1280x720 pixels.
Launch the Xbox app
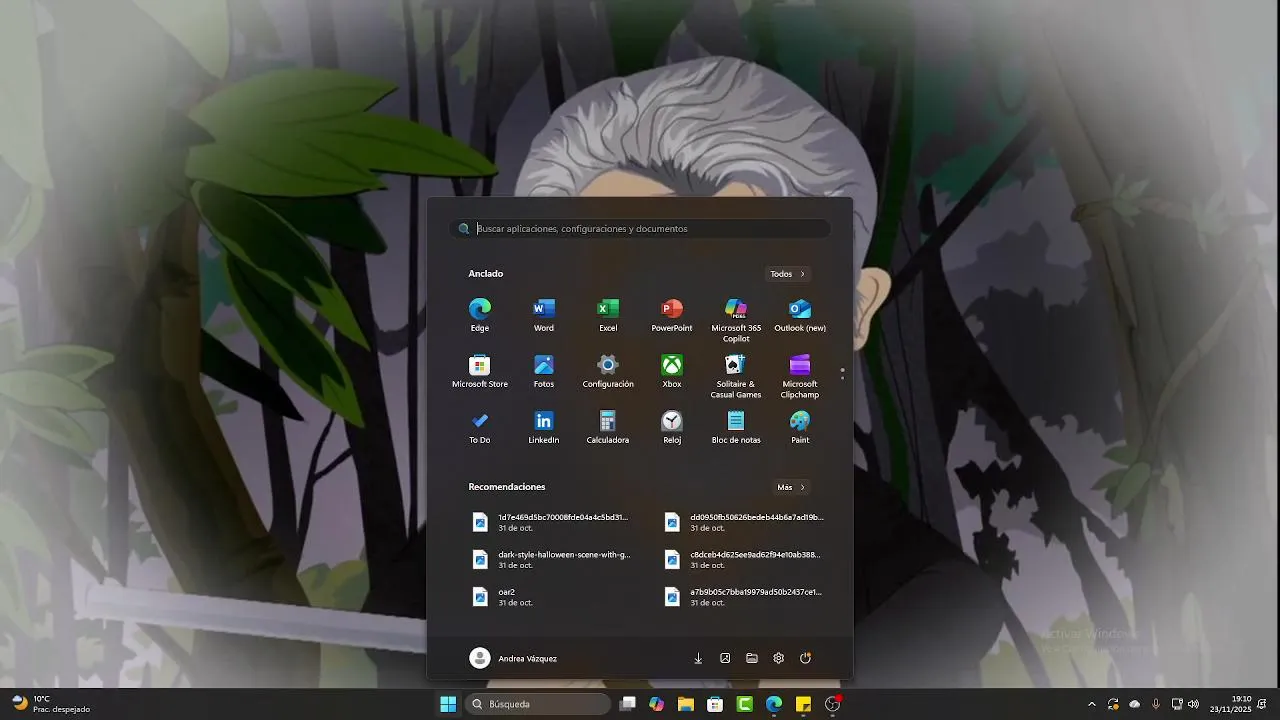point(672,371)
